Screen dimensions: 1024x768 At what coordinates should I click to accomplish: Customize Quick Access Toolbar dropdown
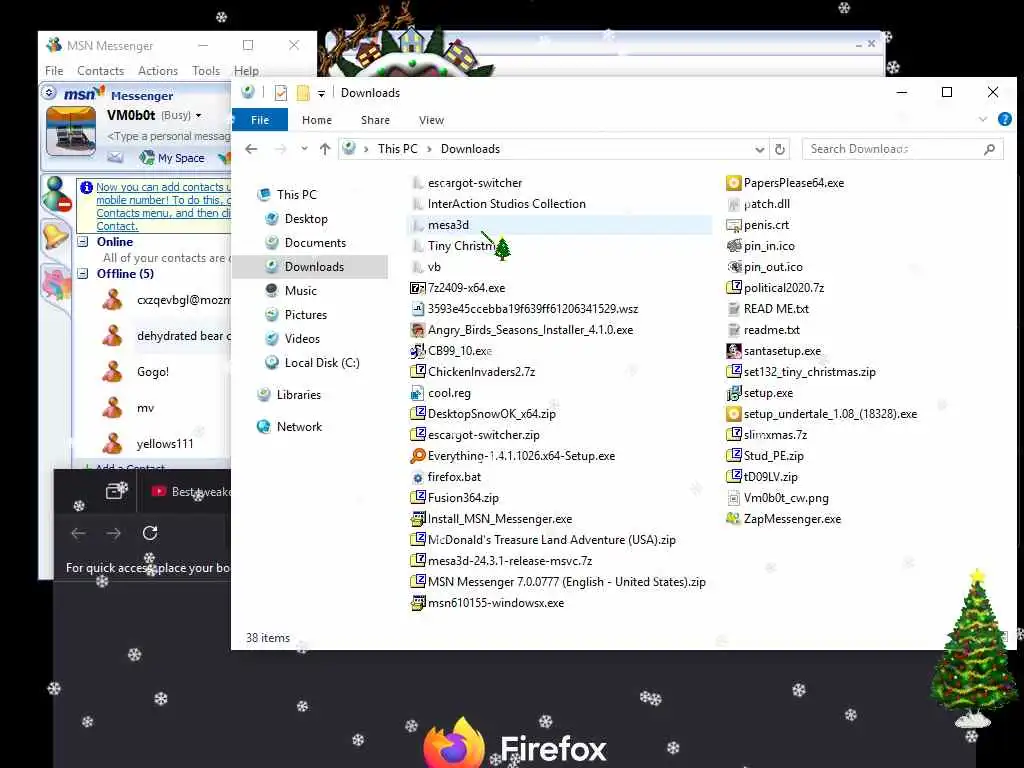tap(321, 93)
